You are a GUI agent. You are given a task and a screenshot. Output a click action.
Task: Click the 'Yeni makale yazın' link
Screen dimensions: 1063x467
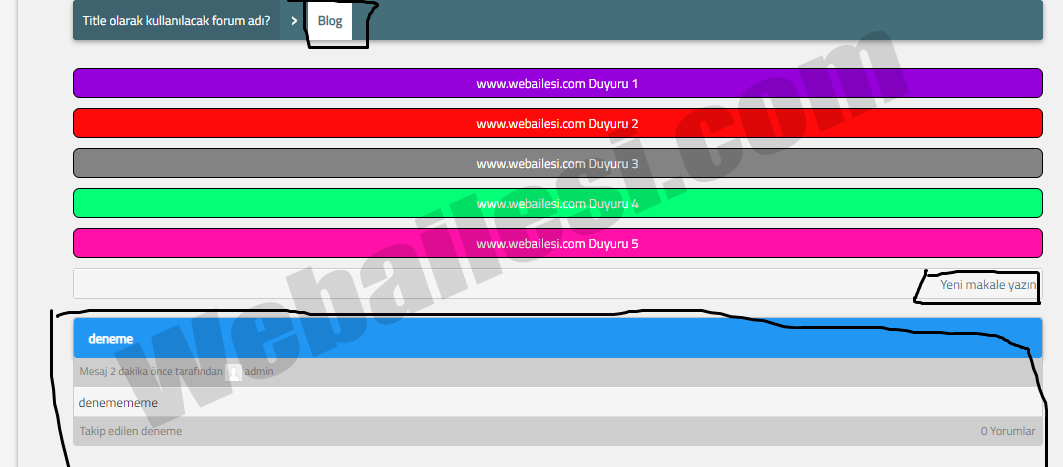[x=988, y=285]
